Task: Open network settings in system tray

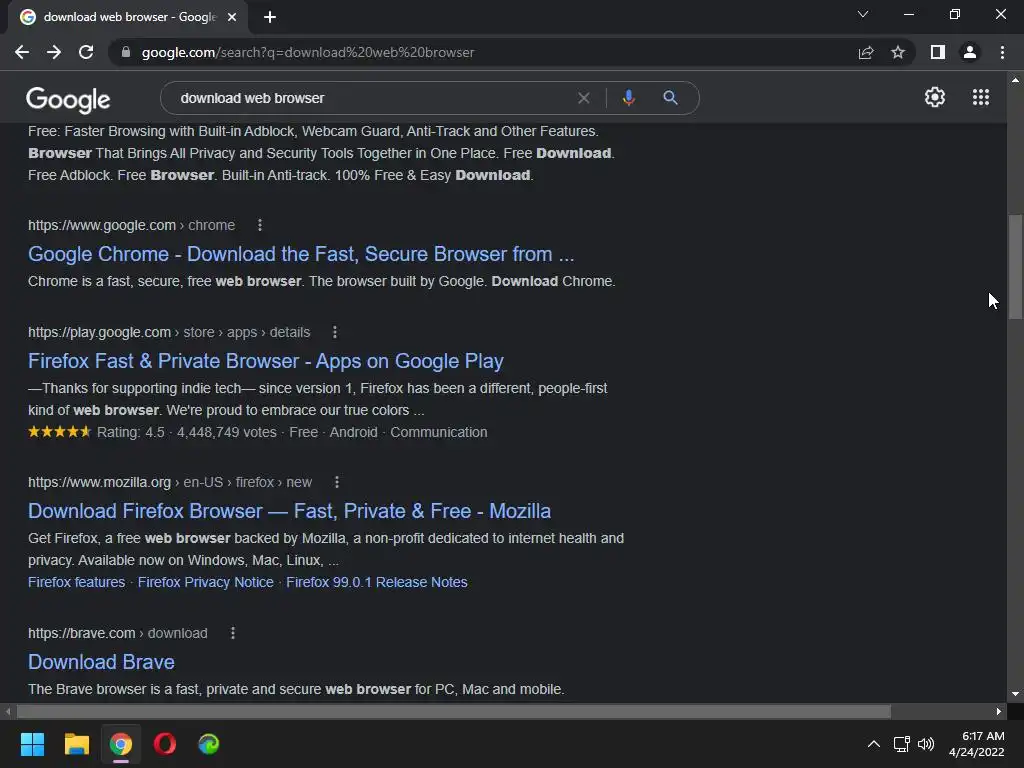Action: click(902, 744)
